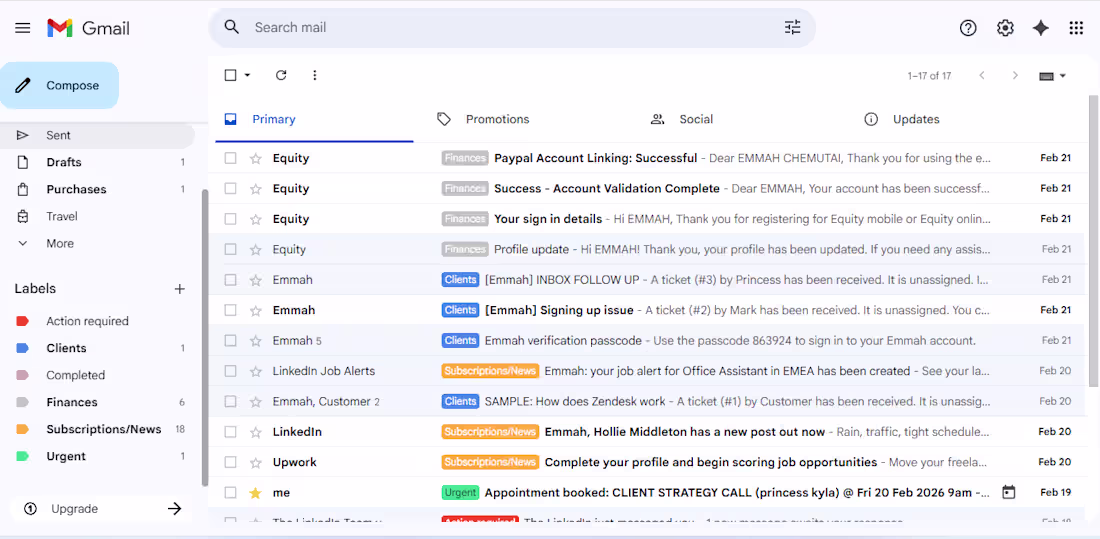Screen dimensions: 1100x539
Task: Open Profile update email from Equity
Action: click(648, 249)
